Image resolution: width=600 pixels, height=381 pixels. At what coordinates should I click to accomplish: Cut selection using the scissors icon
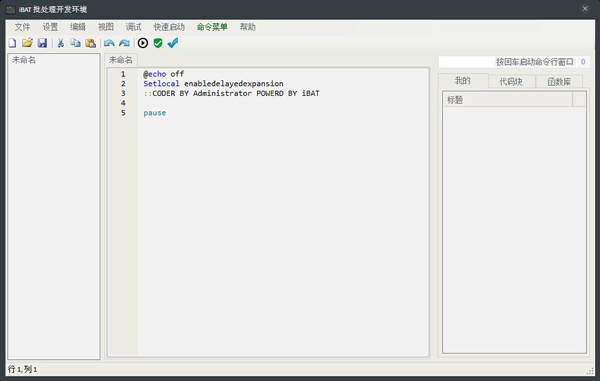[60, 43]
